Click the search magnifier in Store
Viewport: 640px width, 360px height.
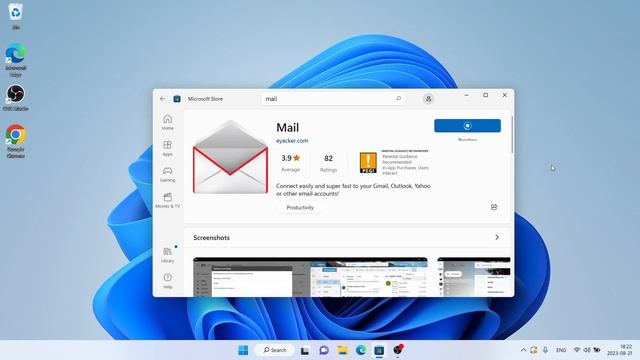(398, 98)
